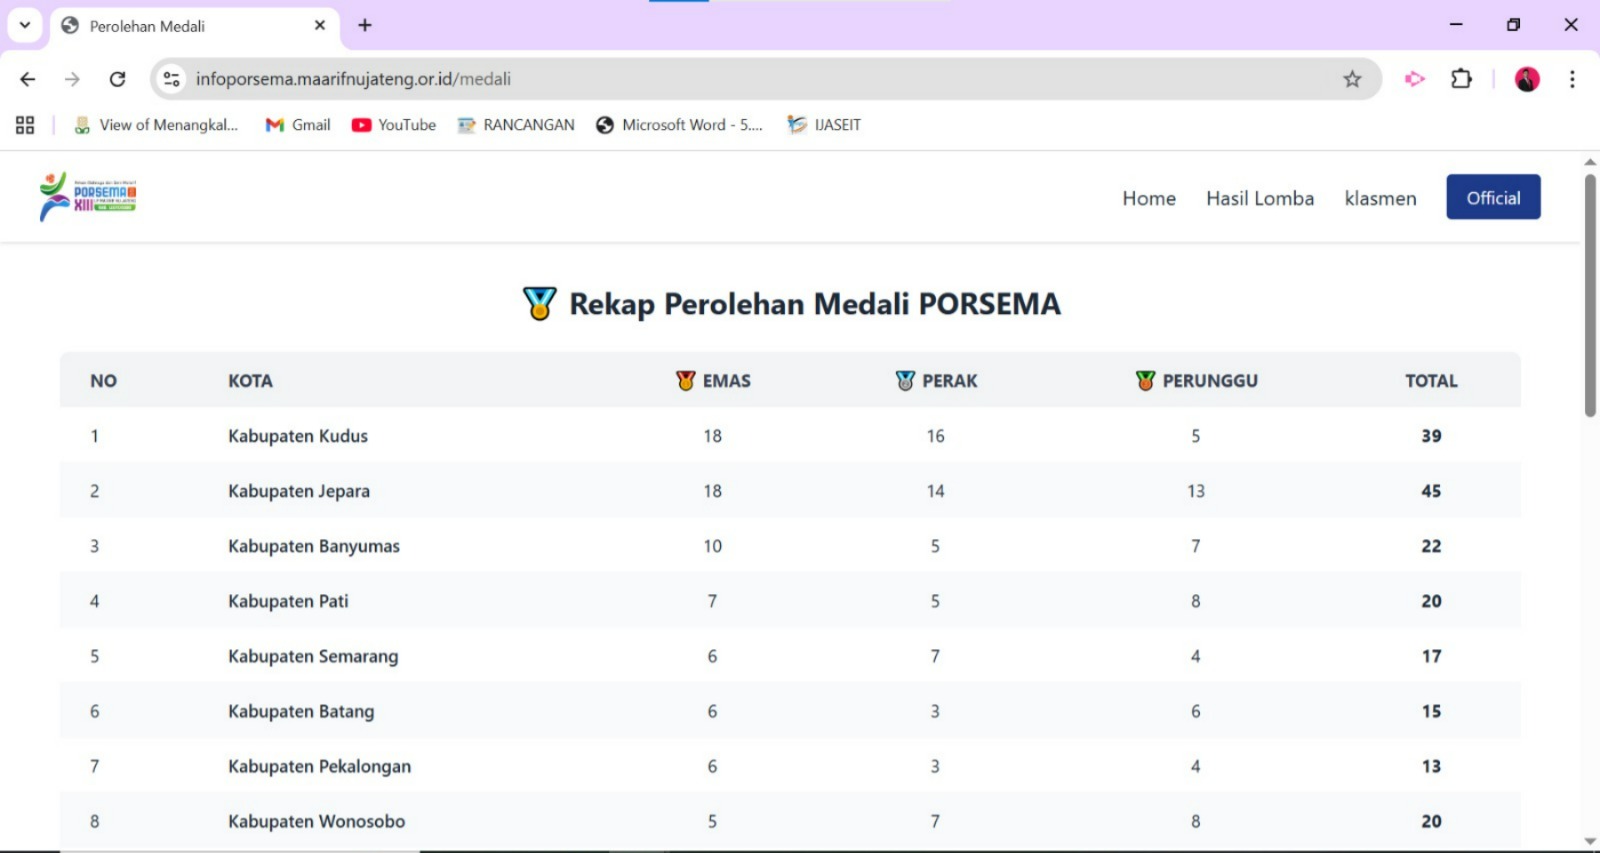This screenshot has width=1600, height=853.
Task: Click the page vertical scrollbar thumb
Action: (x=1590, y=295)
